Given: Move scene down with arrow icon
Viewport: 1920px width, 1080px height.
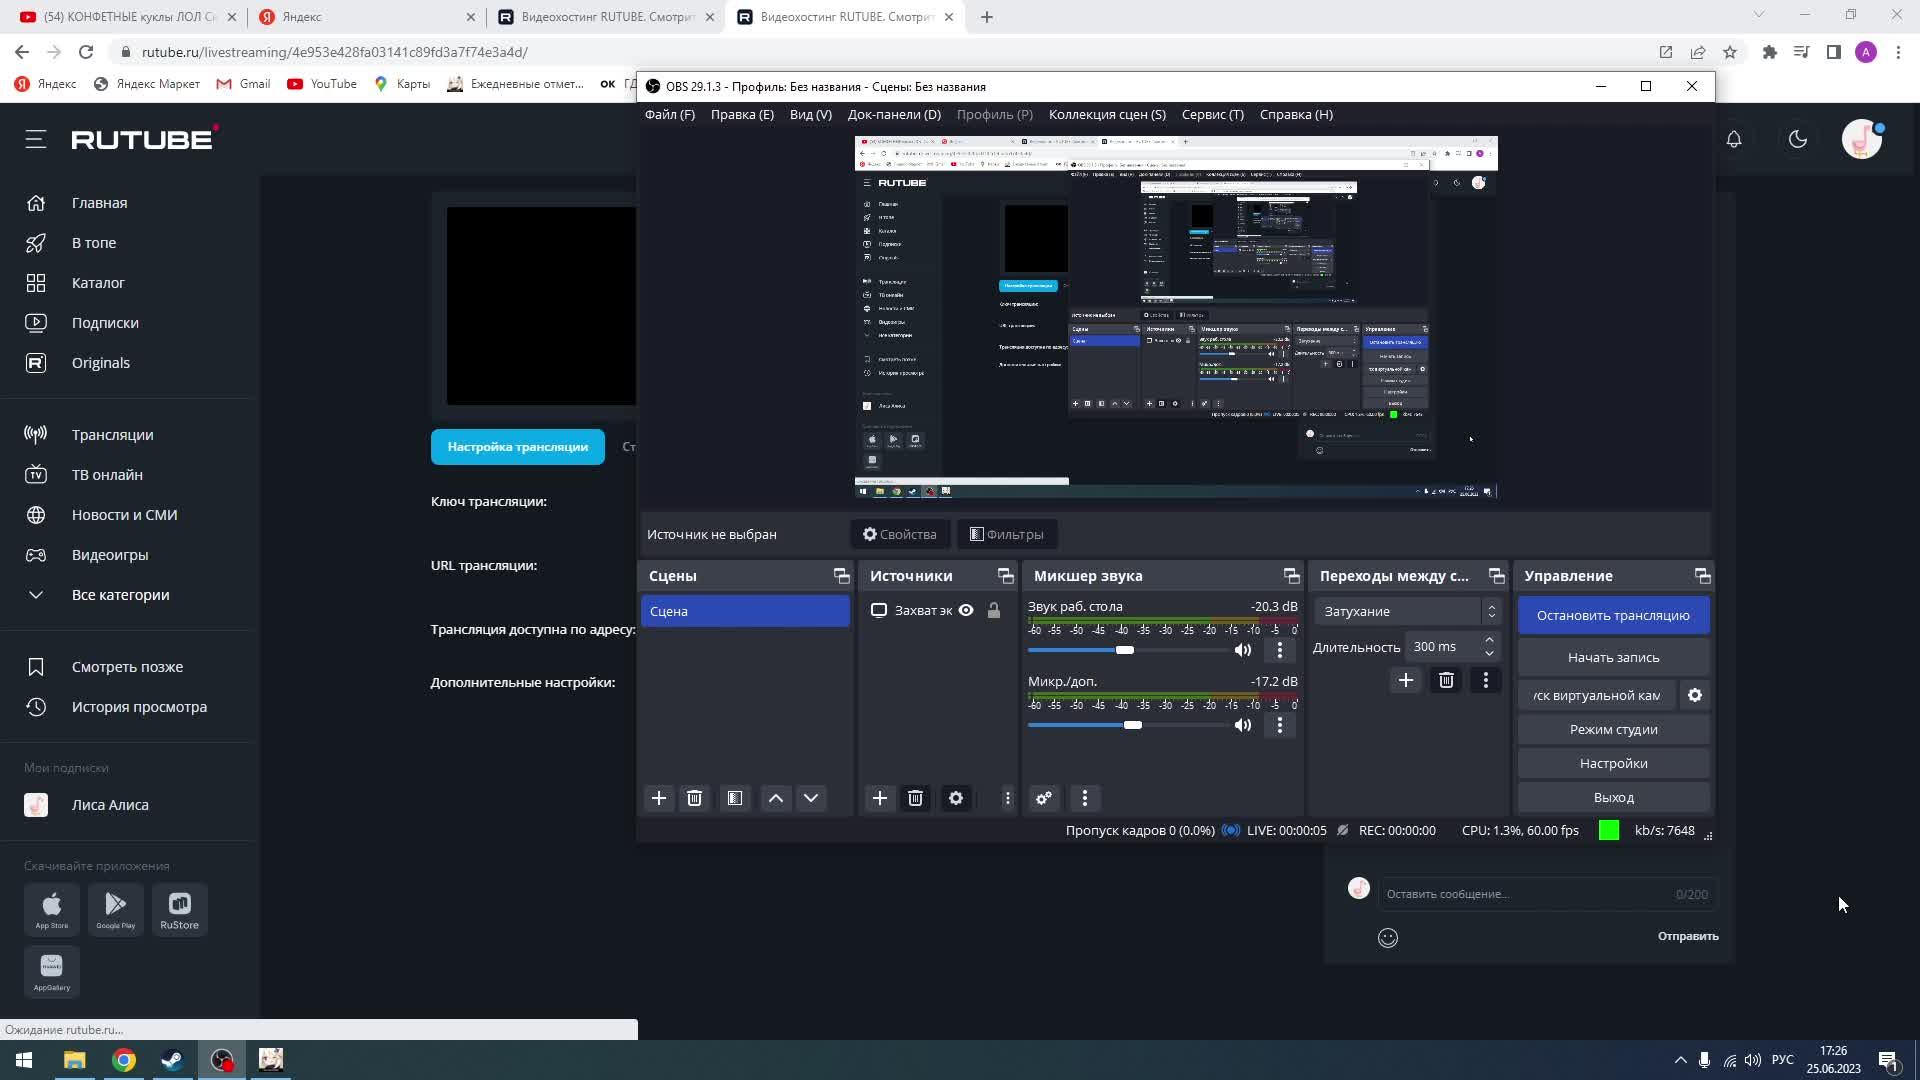Looking at the screenshot, I should click(811, 798).
